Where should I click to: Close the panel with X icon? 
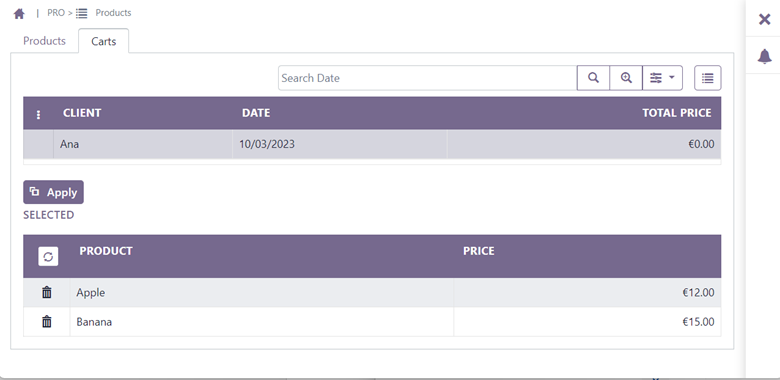(764, 19)
